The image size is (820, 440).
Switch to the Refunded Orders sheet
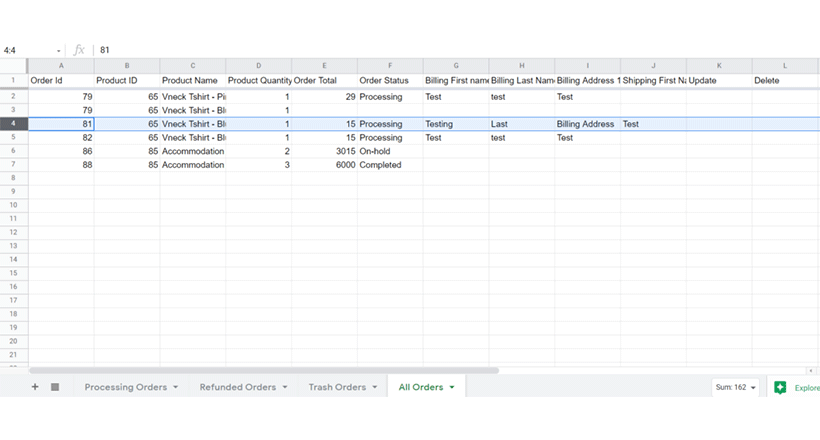[238, 387]
